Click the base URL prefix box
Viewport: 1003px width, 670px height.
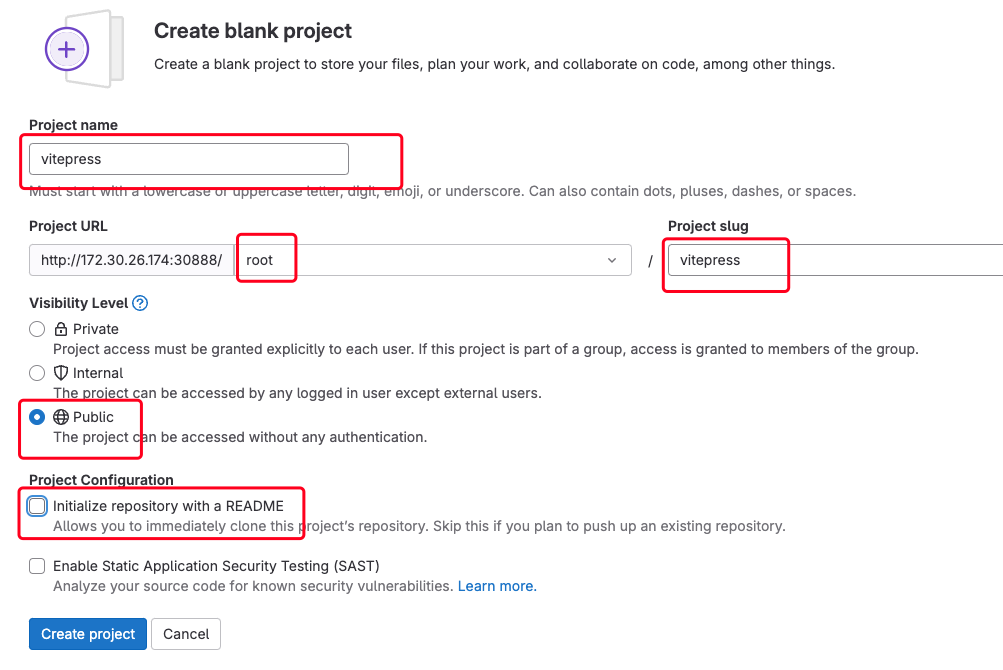tap(131, 260)
